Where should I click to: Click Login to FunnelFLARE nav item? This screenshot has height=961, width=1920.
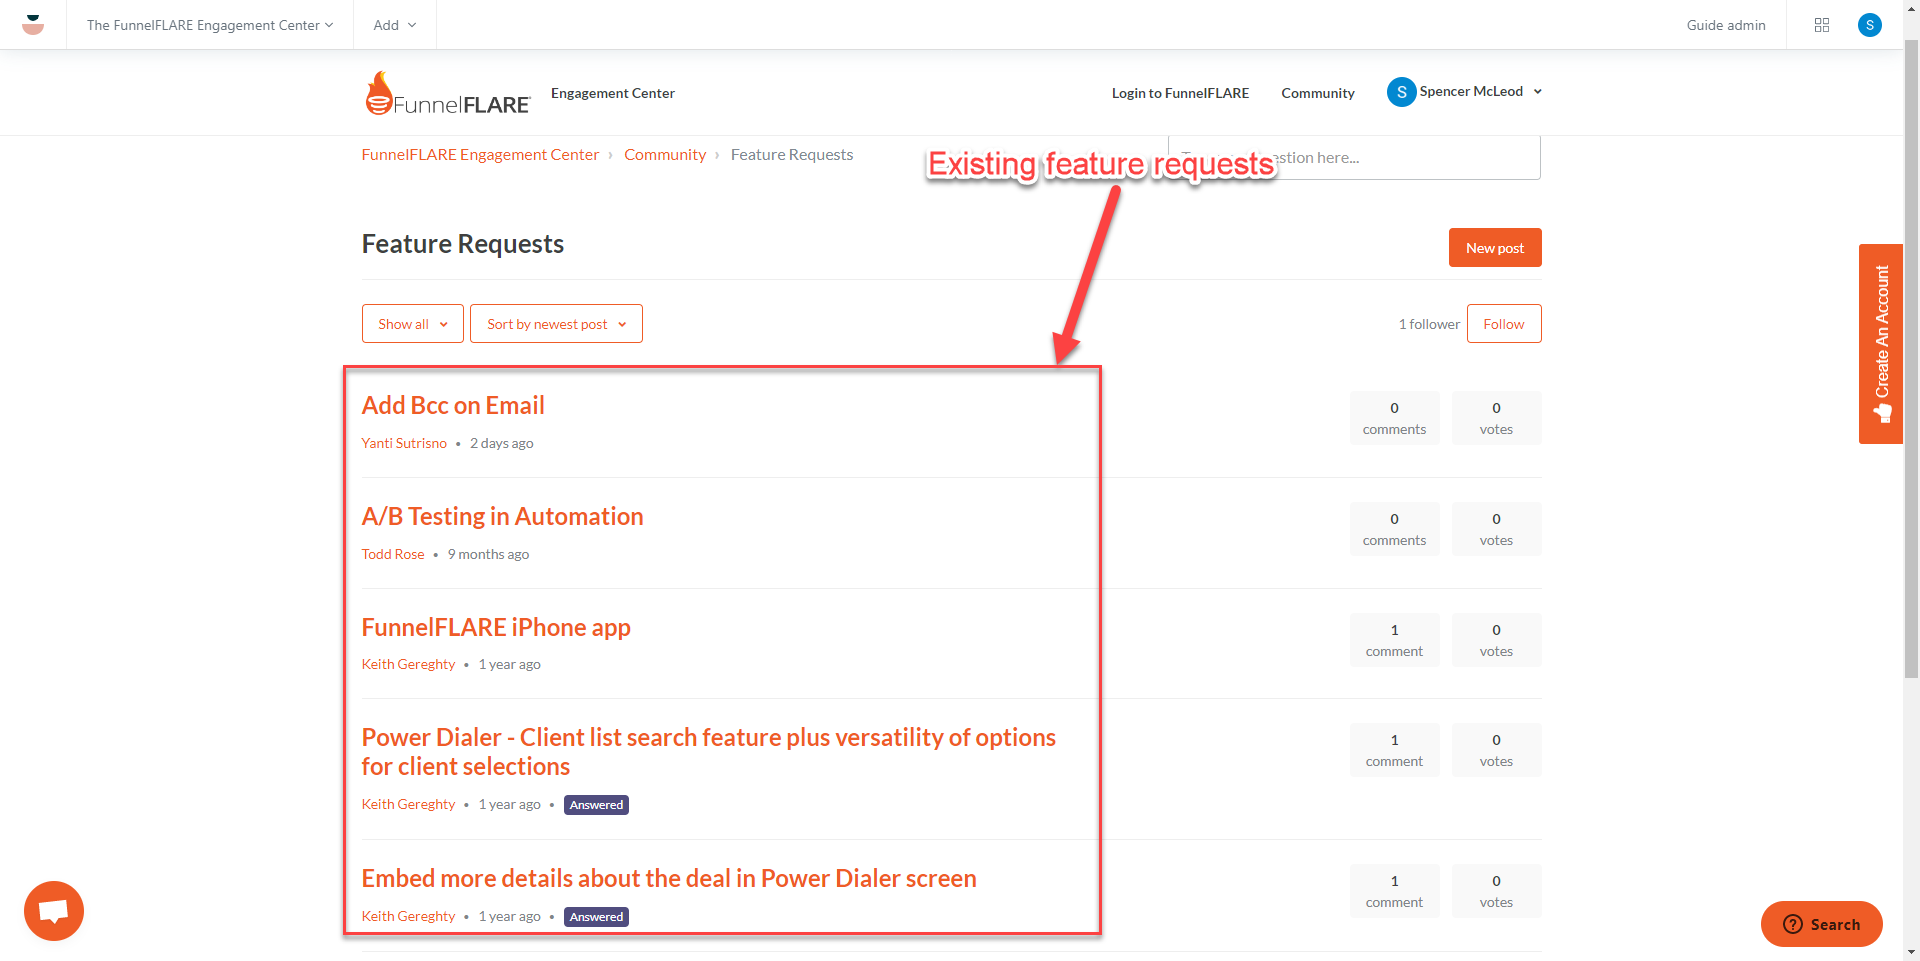pos(1180,93)
